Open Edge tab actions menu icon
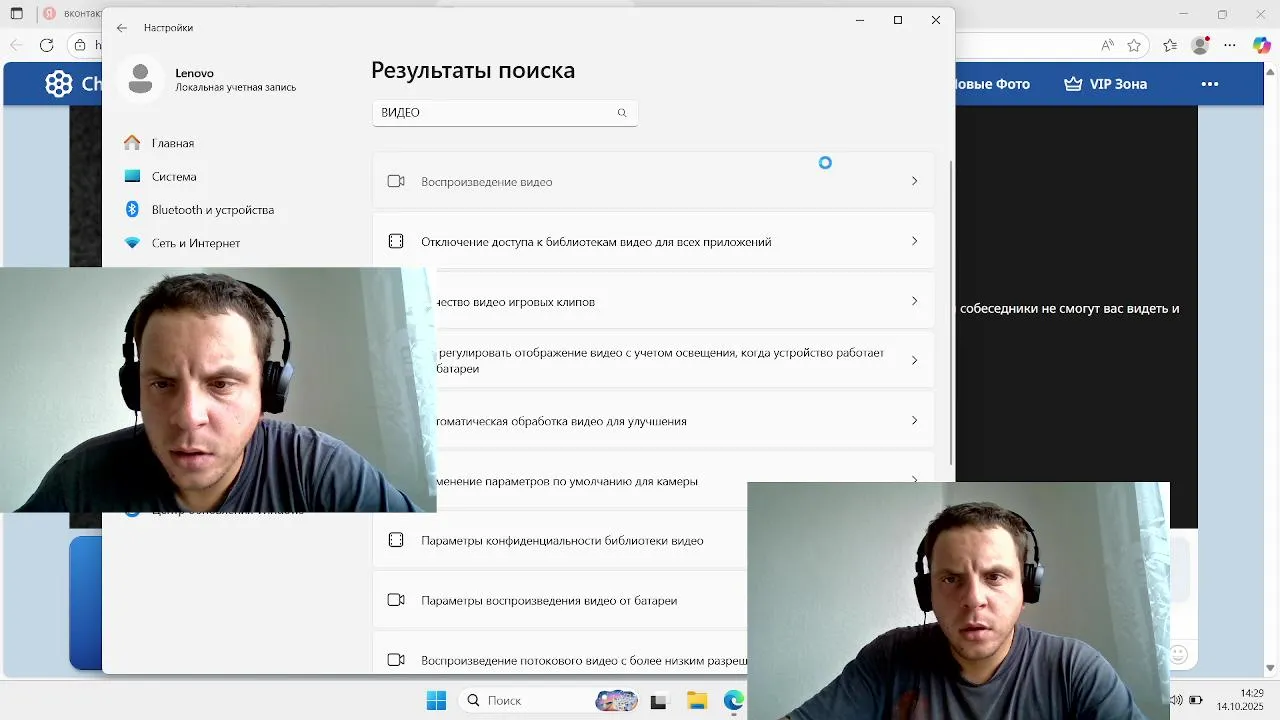Screen dimensions: 1280x720 tap(16, 14)
